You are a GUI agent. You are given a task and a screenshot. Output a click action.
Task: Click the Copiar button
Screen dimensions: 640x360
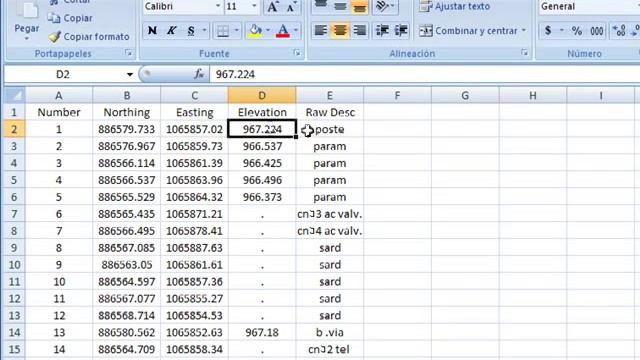70,18
